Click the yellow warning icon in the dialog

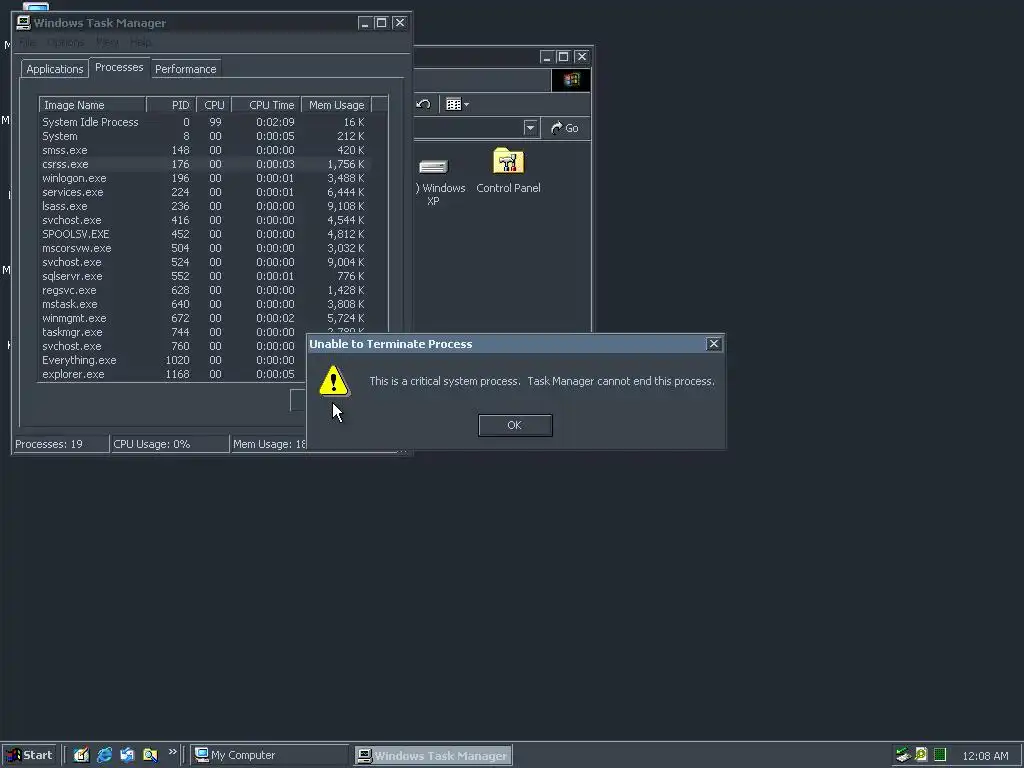(334, 381)
